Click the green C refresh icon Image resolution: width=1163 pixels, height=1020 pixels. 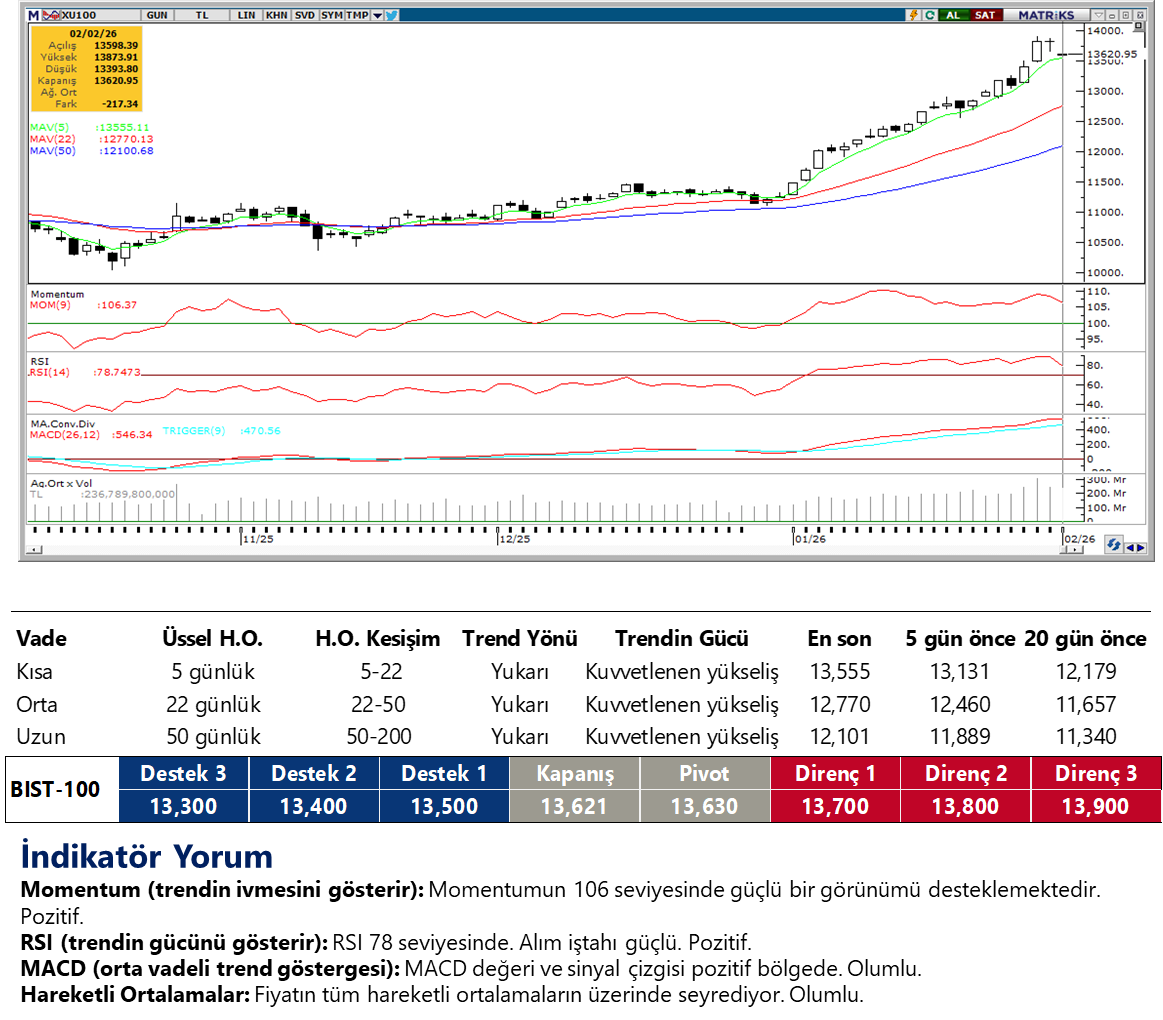[930, 15]
